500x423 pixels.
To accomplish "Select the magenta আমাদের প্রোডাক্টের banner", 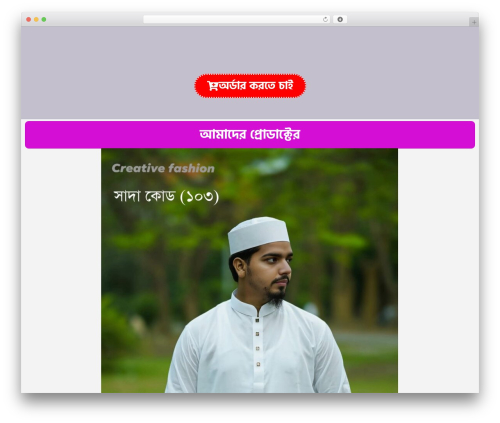I will pyautogui.click(x=250, y=135).
